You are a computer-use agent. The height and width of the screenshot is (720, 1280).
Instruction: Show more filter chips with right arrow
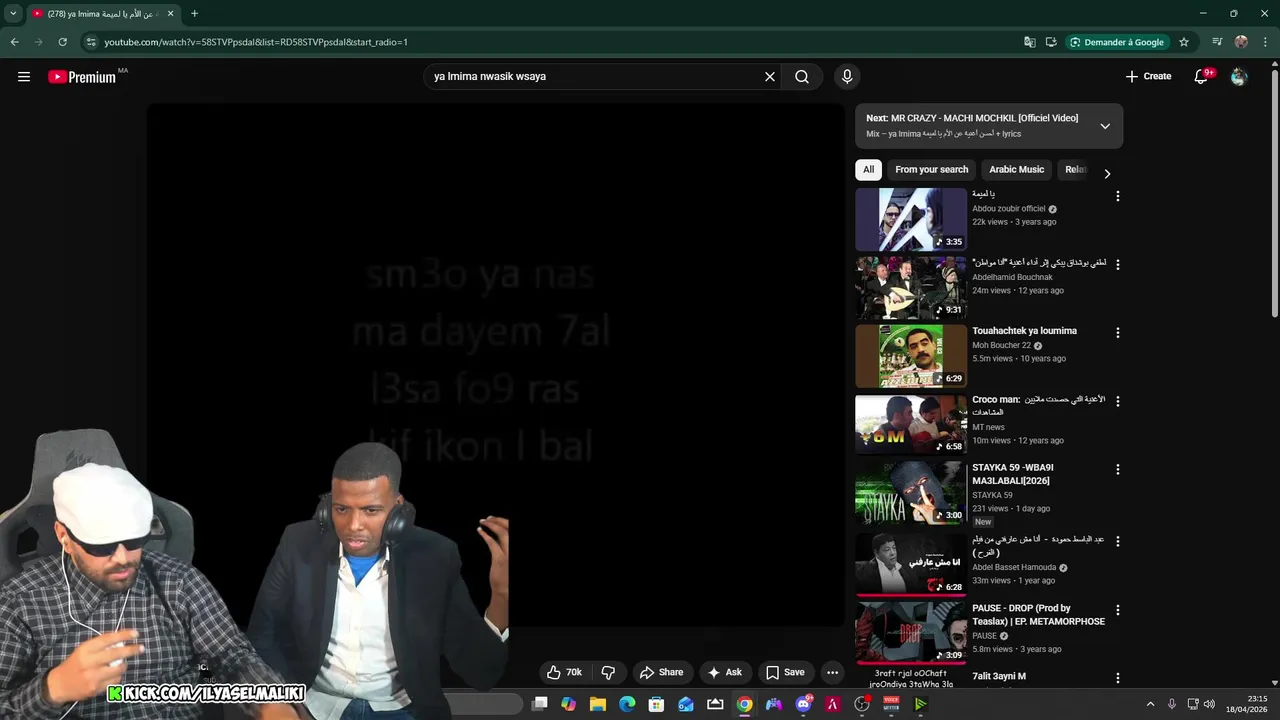pyautogui.click(x=1107, y=173)
